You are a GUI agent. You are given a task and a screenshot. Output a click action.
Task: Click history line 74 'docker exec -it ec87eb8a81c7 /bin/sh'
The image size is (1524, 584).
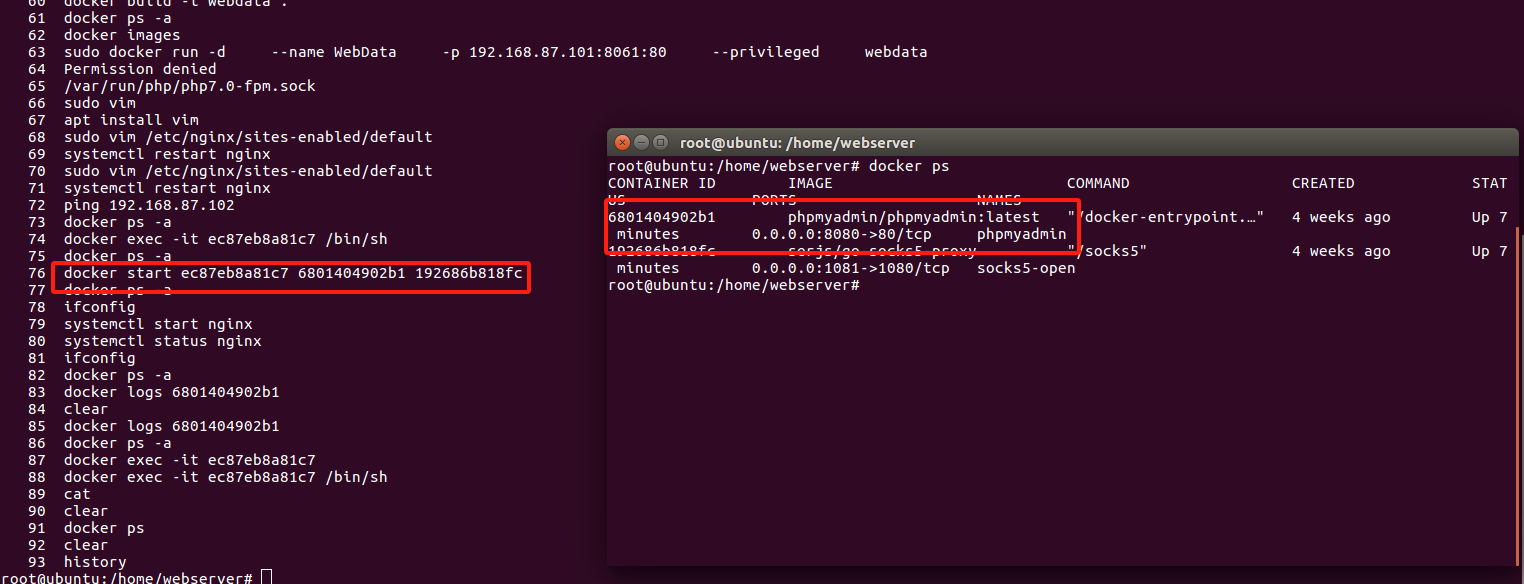(x=226, y=239)
